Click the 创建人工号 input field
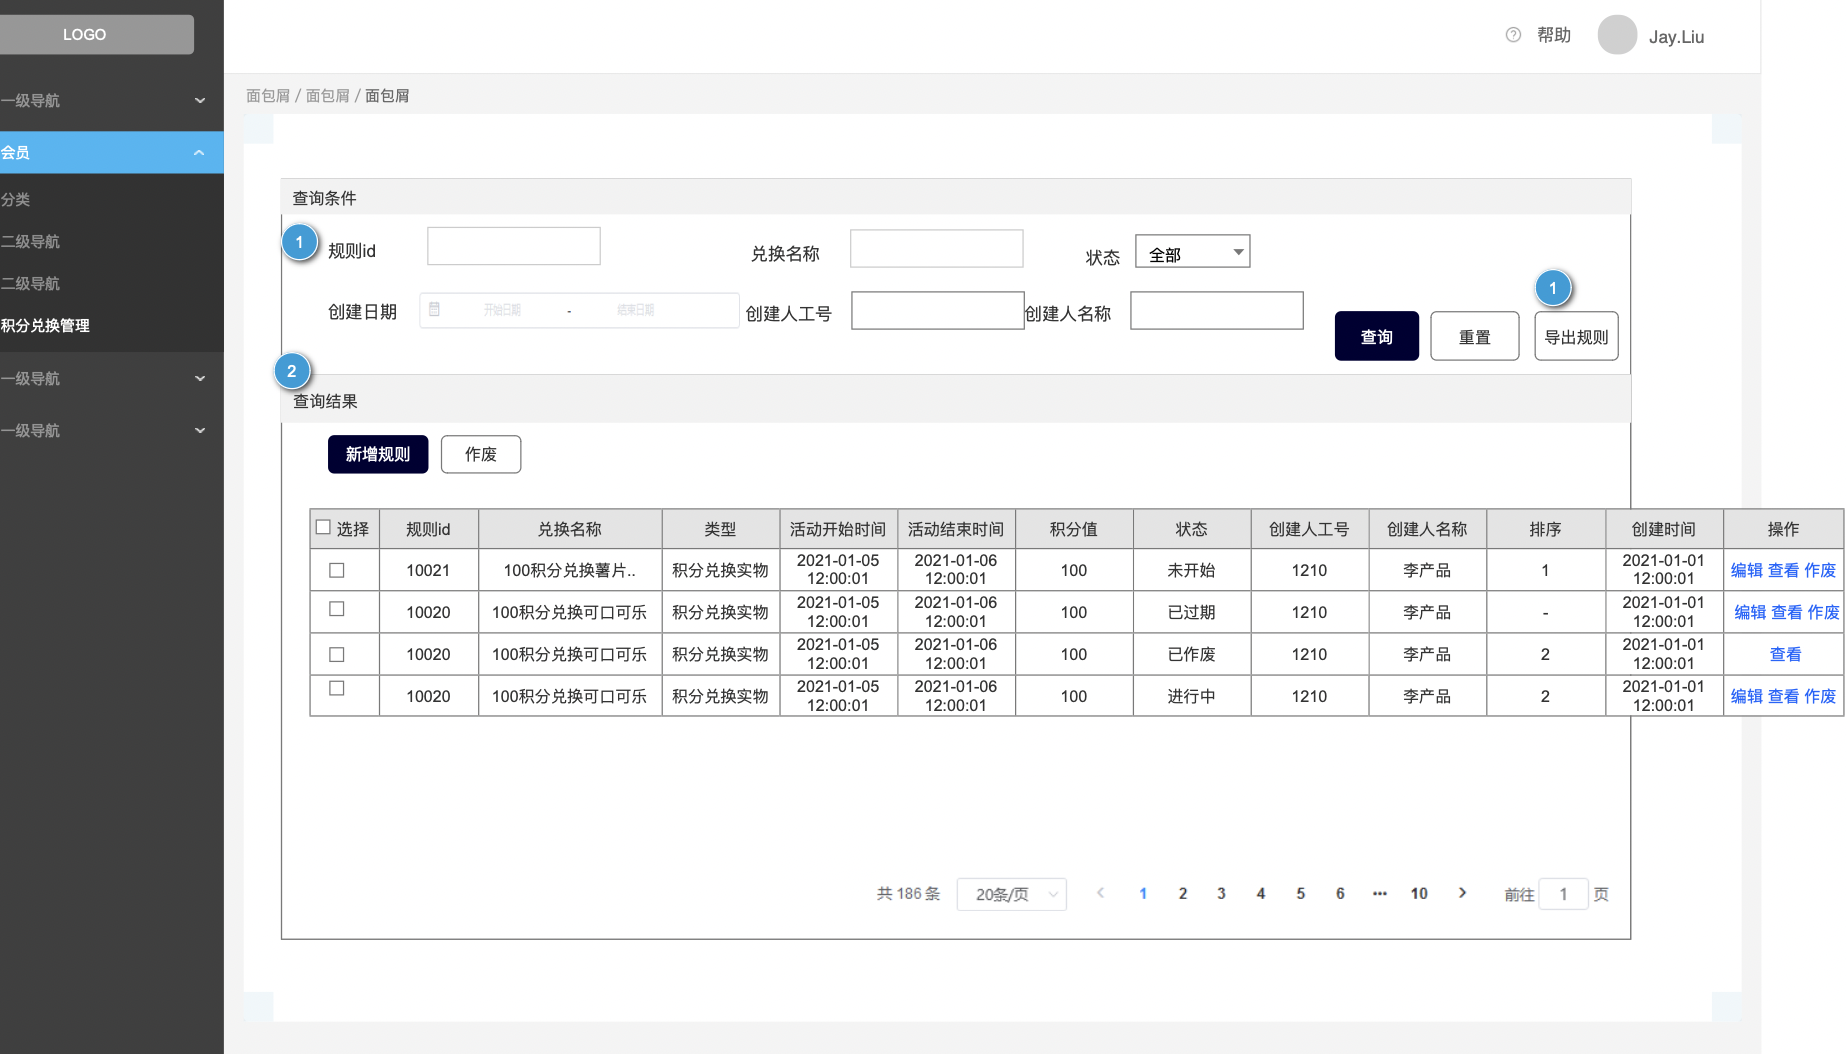The width and height of the screenshot is (1846, 1054). click(938, 310)
